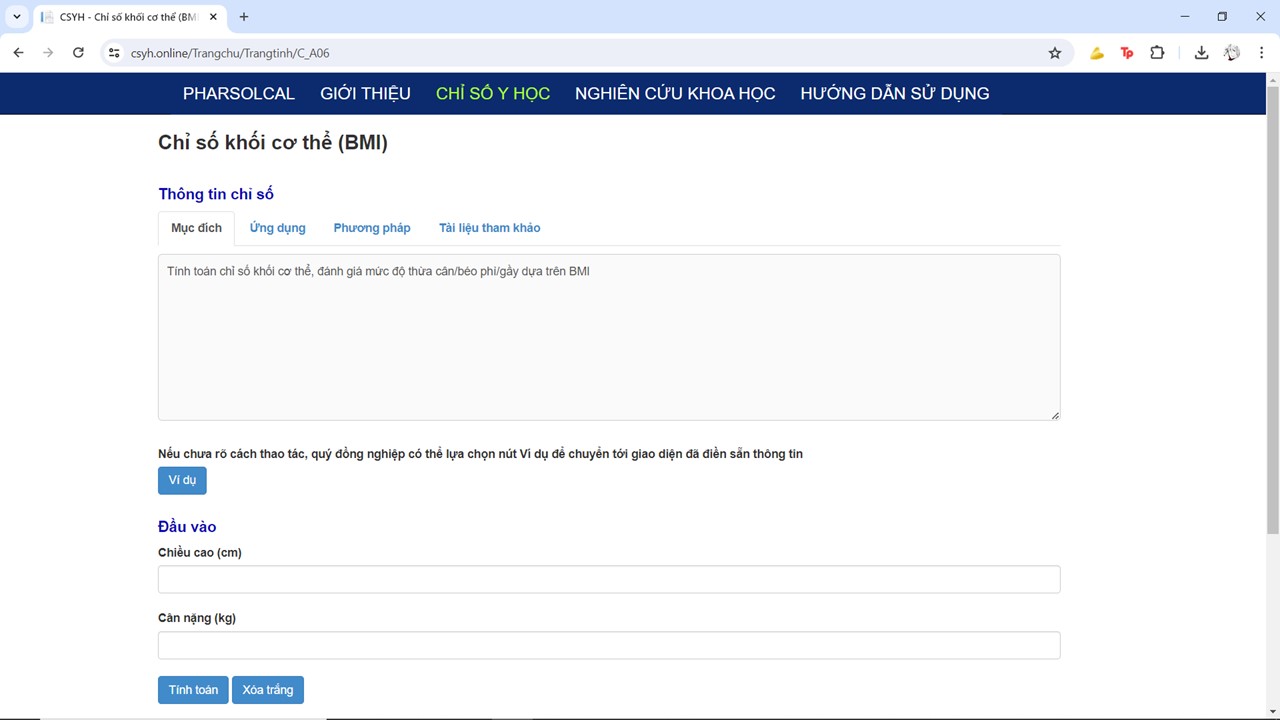The image size is (1280, 720).
Task: Focus the Chiều cao (cm) input field
Action: (x=609, y=579)
